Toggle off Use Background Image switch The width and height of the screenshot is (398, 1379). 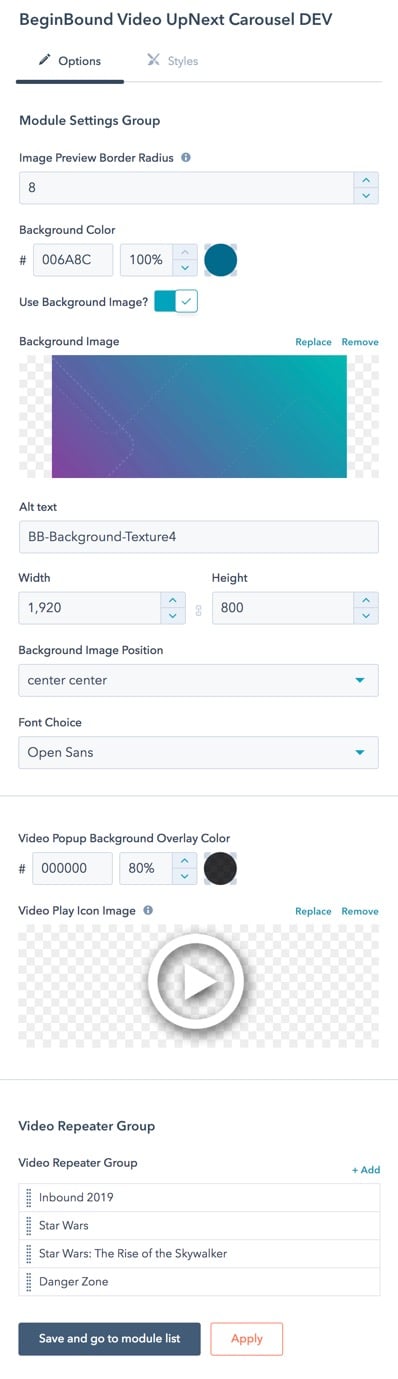pos(176,300)
